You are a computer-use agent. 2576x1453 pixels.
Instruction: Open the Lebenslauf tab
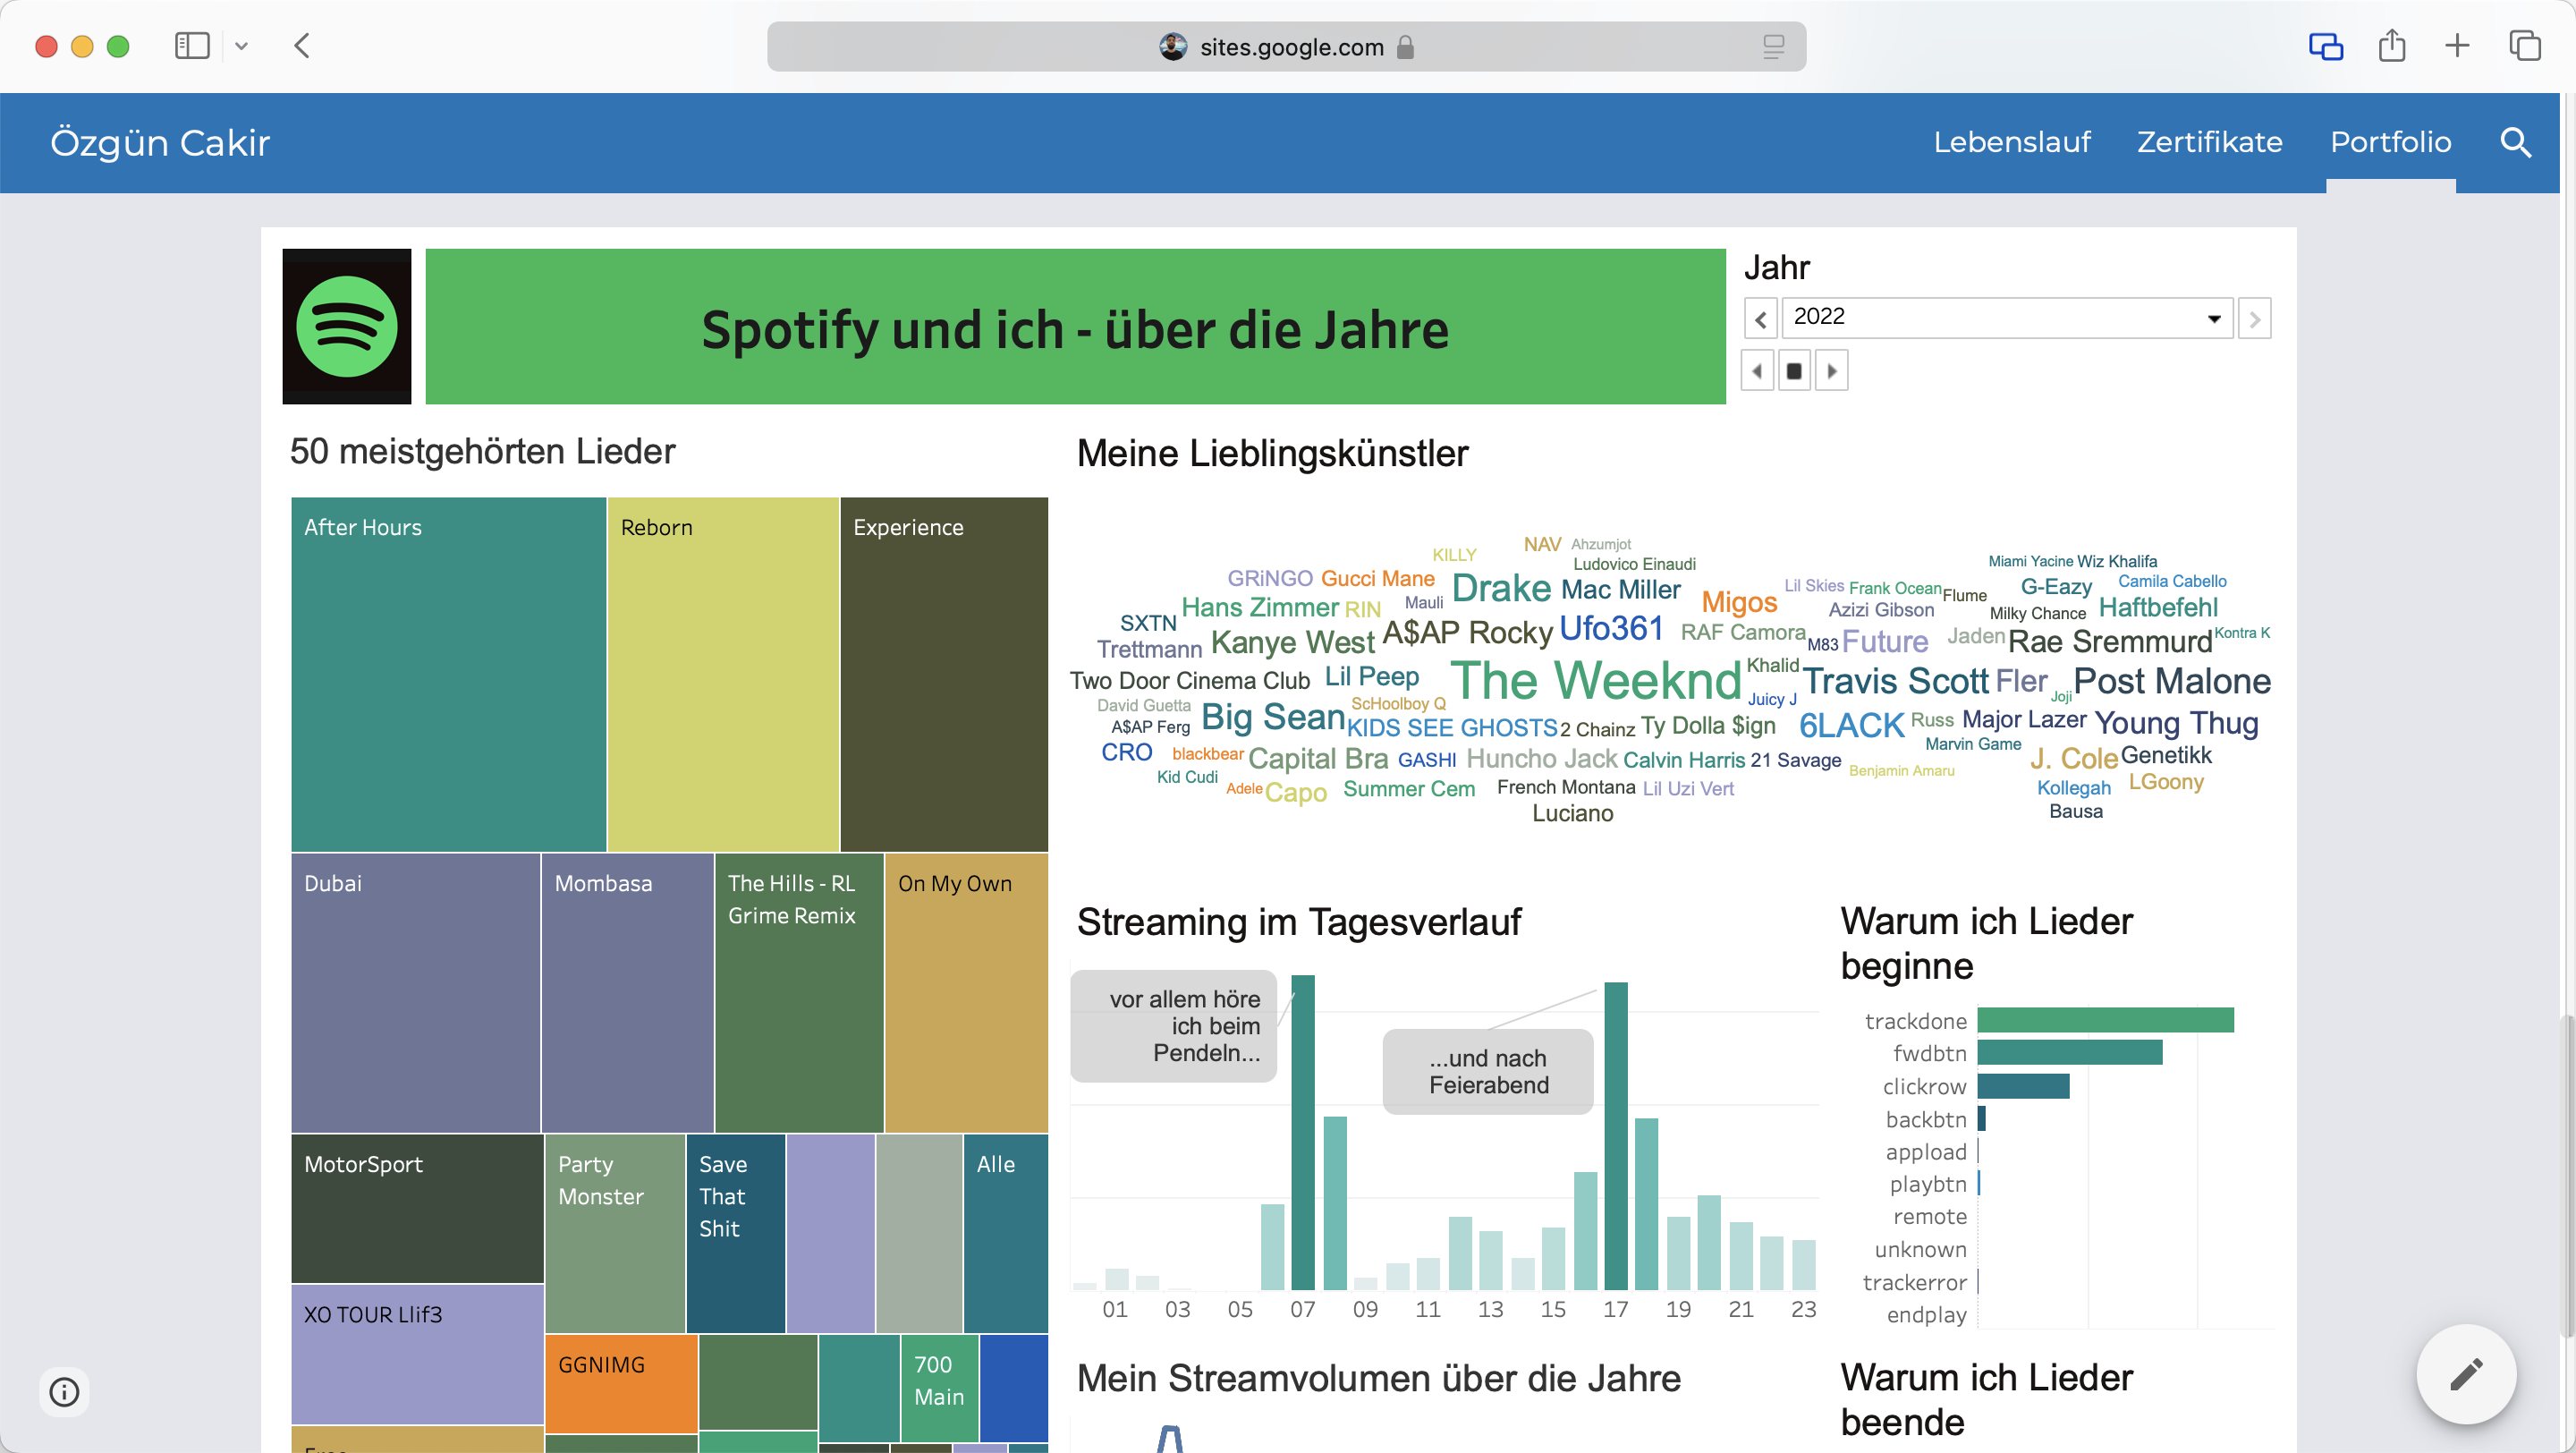[x=2011, y=142]
